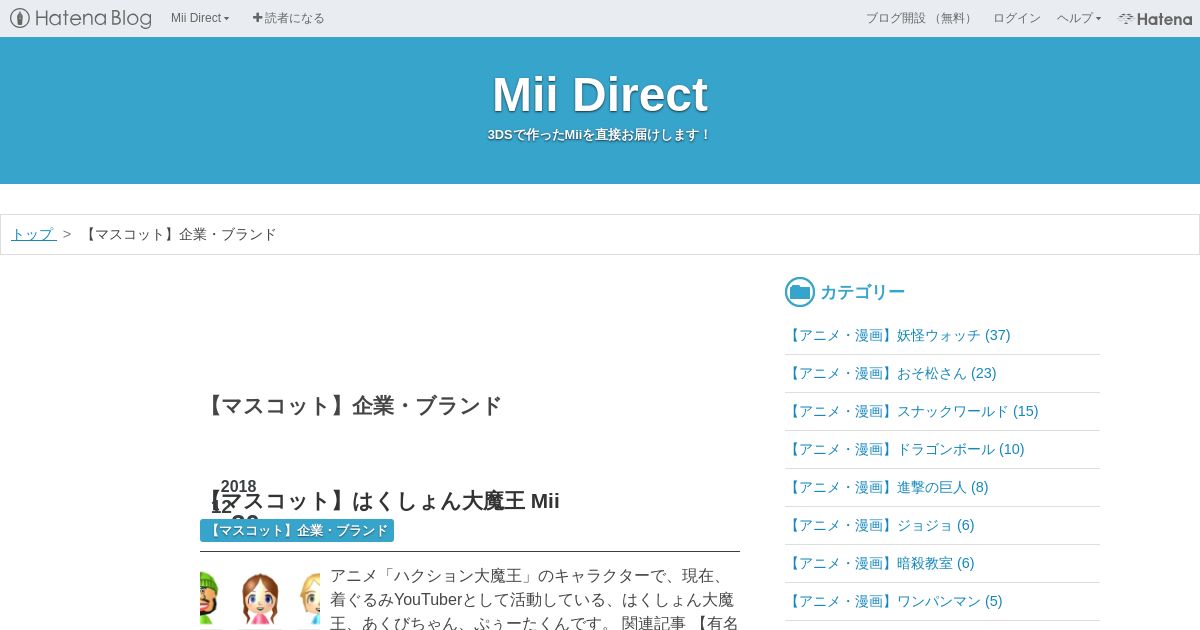Click the 2018 article date

(x=238, y=486)
